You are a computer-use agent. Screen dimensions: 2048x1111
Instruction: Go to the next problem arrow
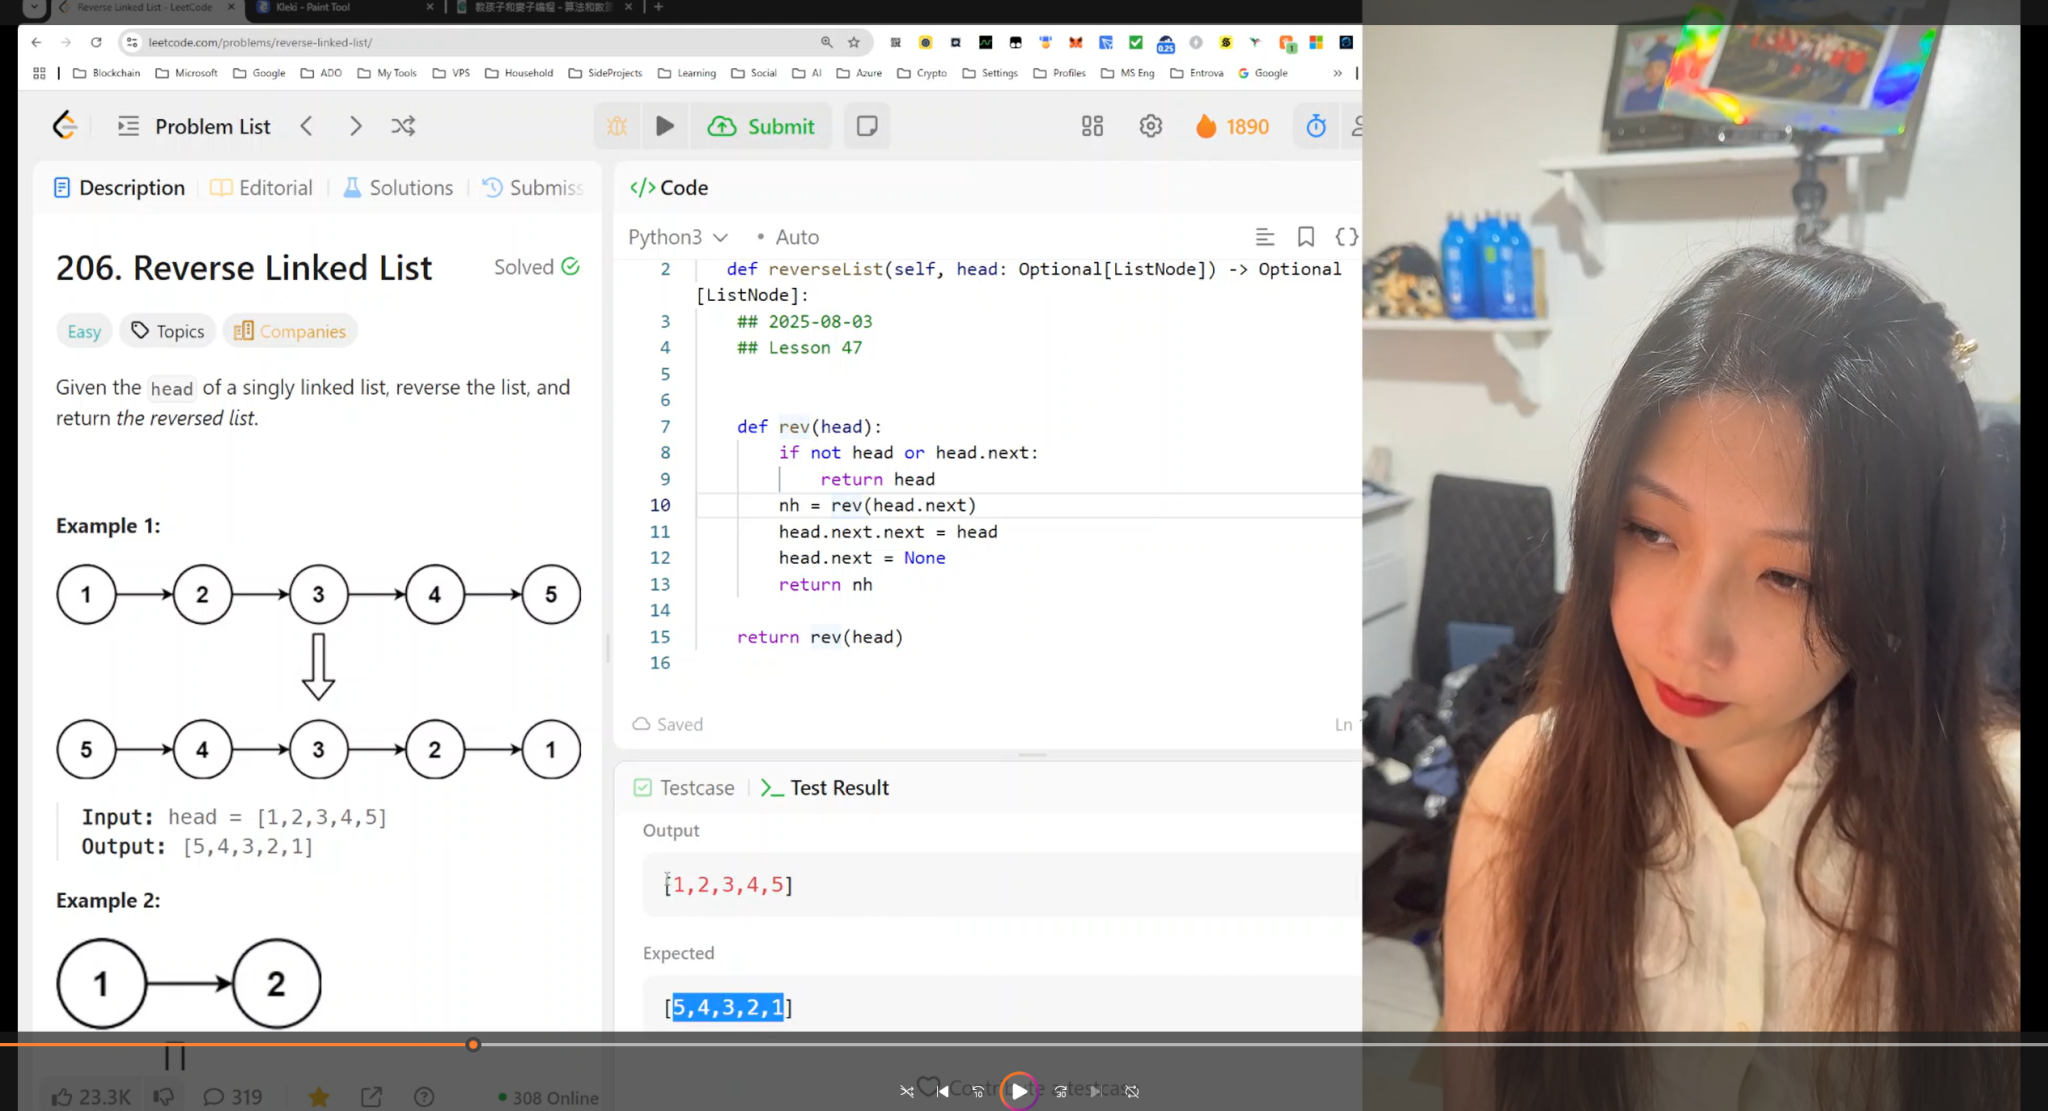tap(355, 126)
